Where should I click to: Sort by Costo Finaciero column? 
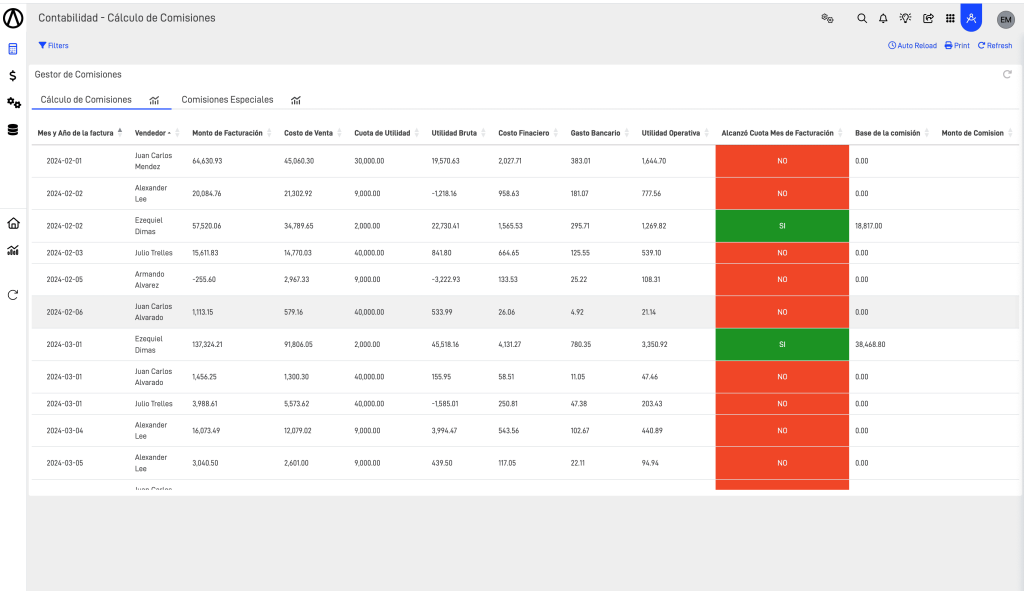[x=524, y=133]
